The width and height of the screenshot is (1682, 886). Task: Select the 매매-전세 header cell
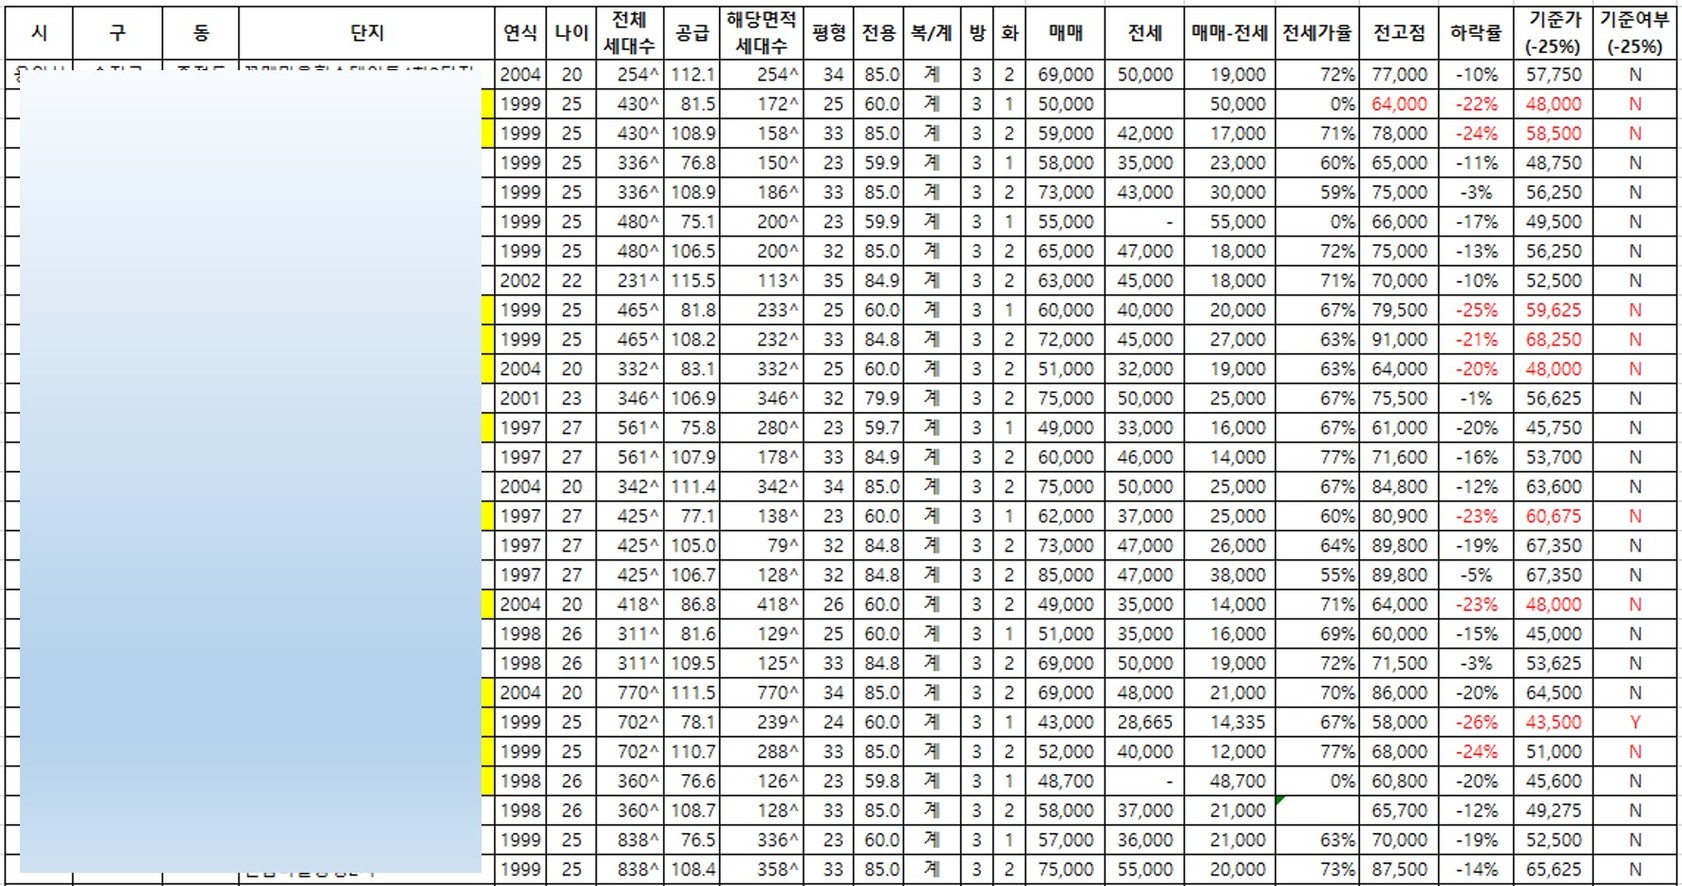pos(1230,33)
